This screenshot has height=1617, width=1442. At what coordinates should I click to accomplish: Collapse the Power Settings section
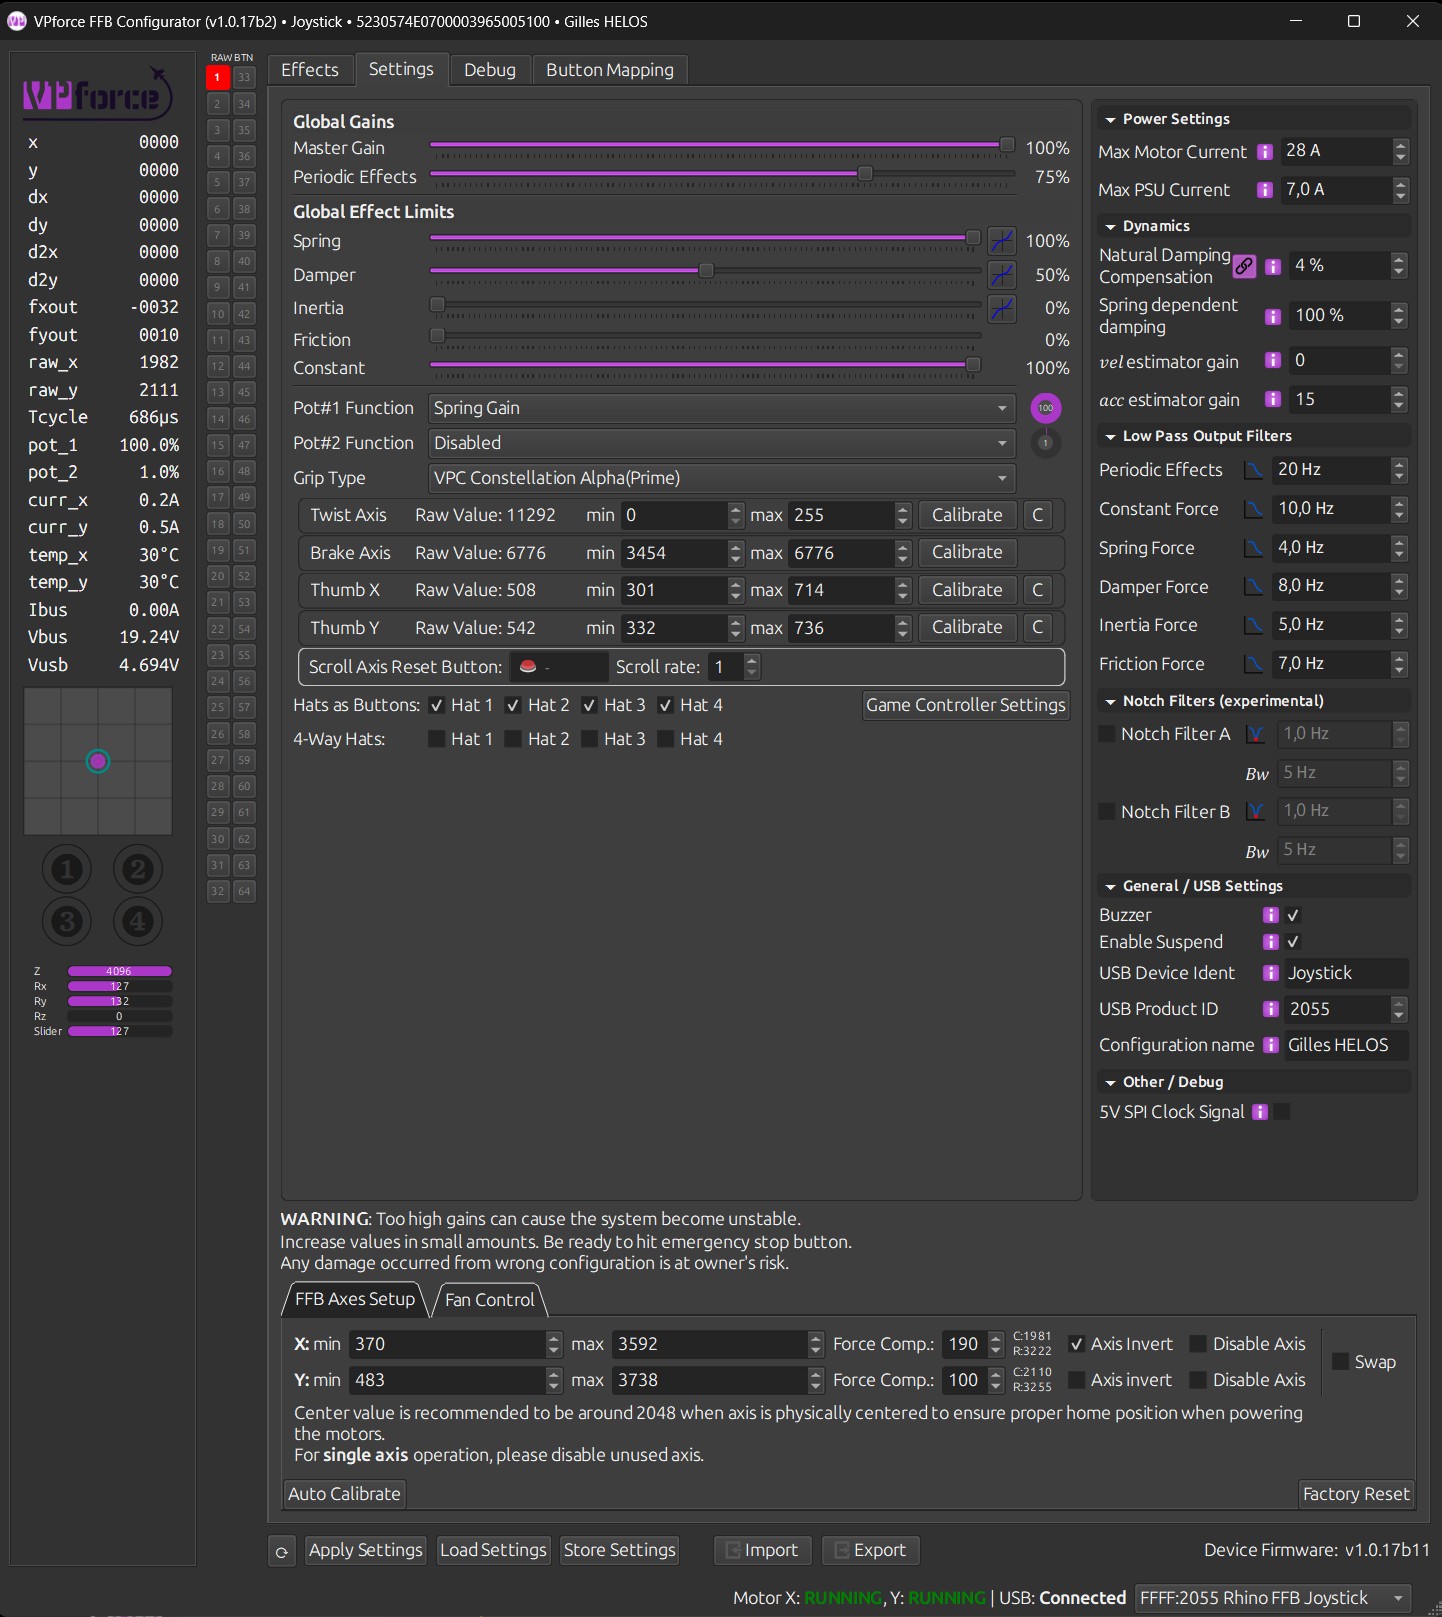pos(1110,120)
